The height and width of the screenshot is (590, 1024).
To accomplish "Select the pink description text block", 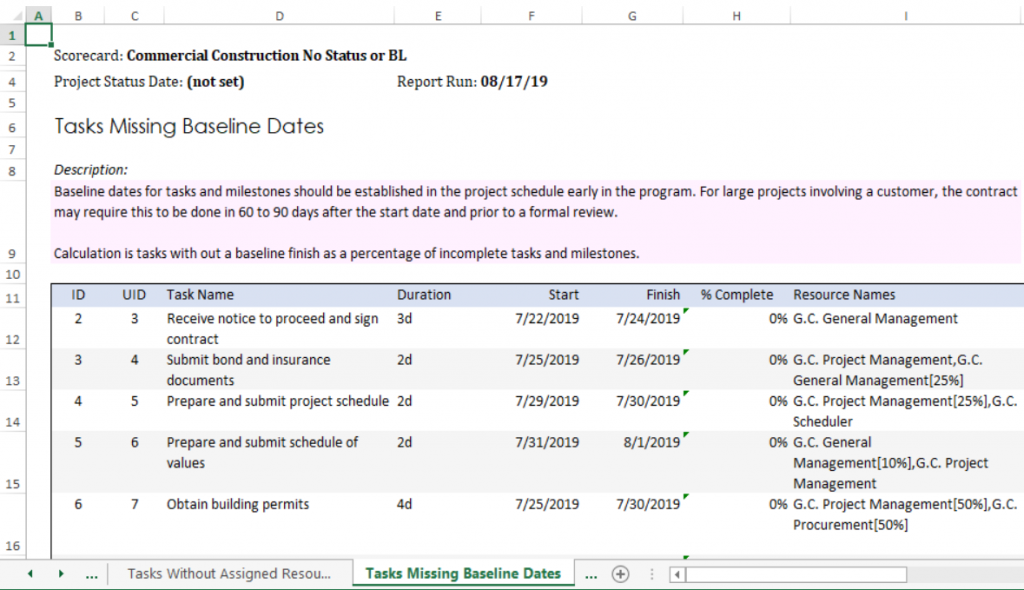I will pos(536,222).
